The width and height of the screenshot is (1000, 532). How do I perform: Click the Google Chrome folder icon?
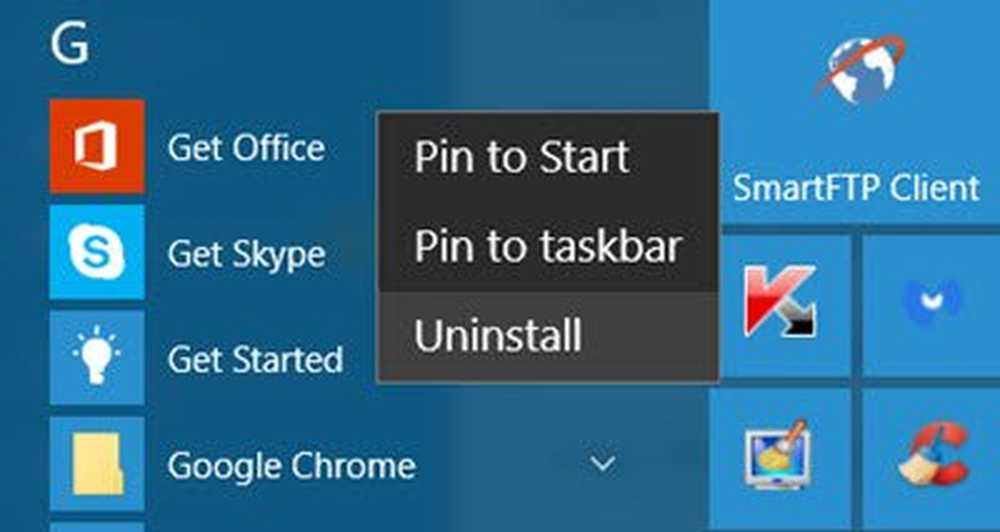point(97,464)
